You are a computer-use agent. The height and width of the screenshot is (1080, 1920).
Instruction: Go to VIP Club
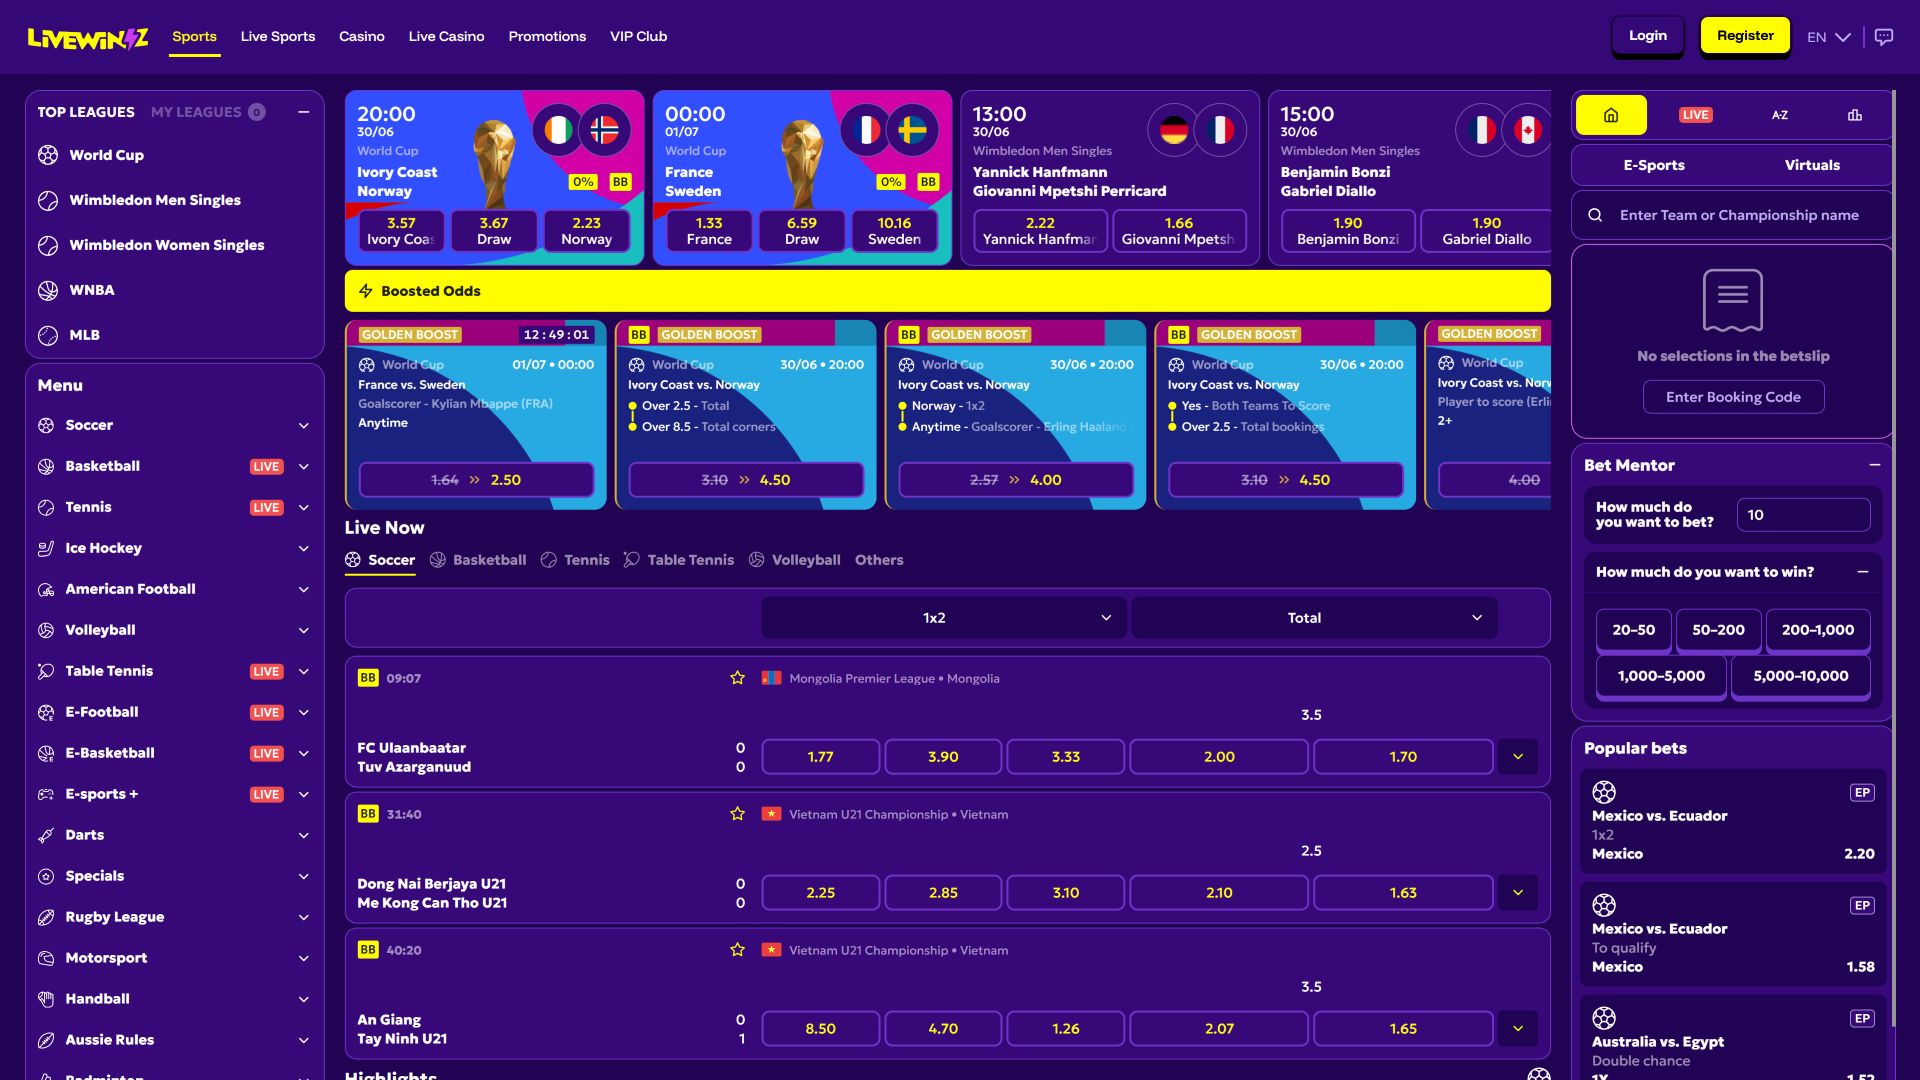(638, 36)
